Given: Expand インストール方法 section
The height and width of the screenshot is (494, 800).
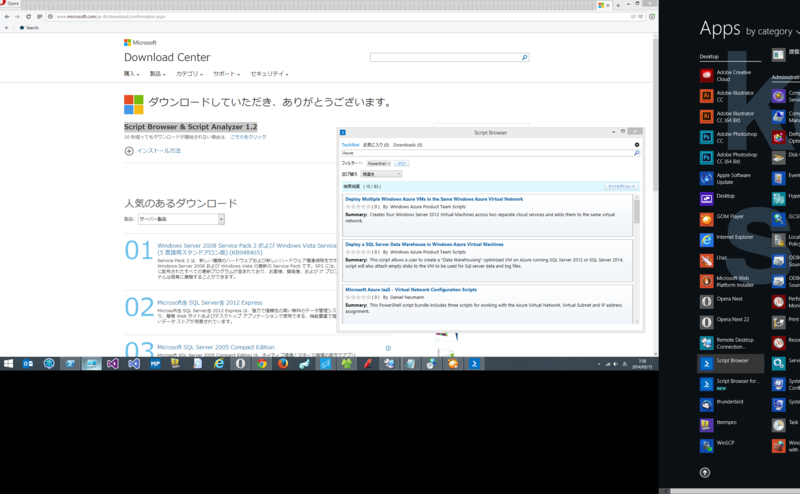Looking at the screenshot, I should click(x=153, y=151).
